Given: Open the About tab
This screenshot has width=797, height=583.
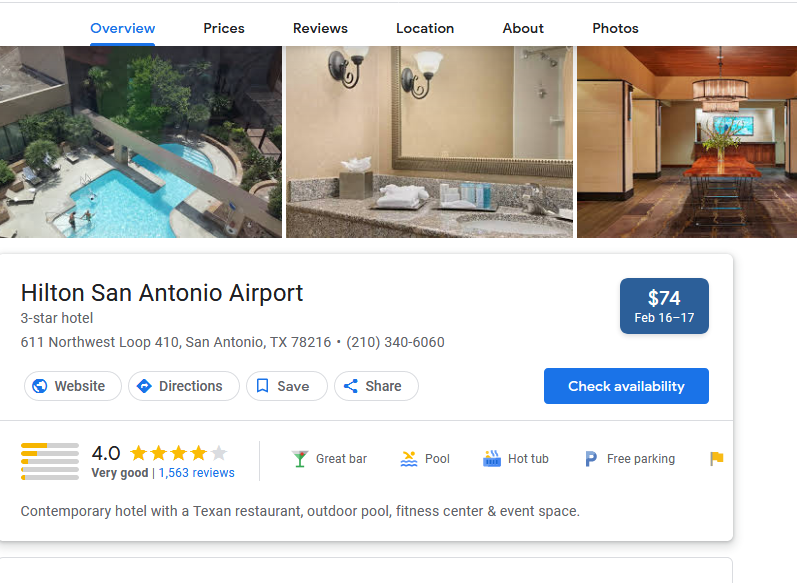Looking at the screenshot, I should click(523, 28).
